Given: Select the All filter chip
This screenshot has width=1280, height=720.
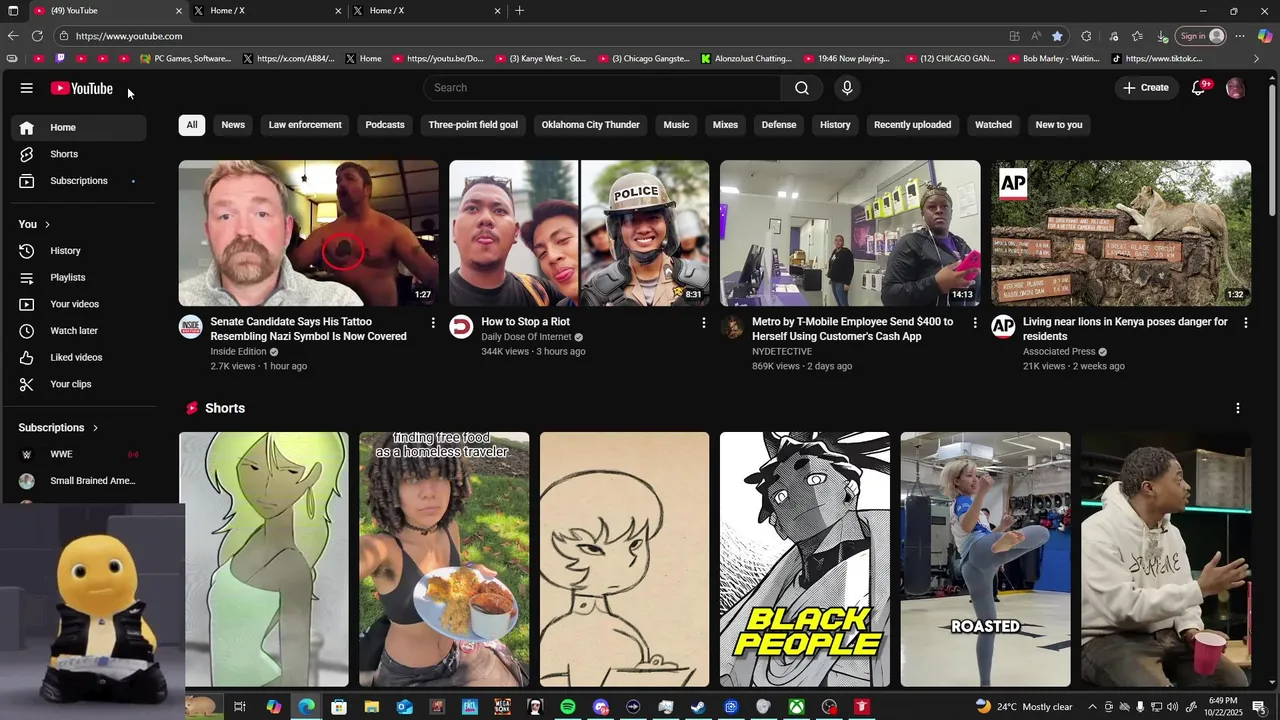Looking at the screenshot, I should click(x=192, y=125).
